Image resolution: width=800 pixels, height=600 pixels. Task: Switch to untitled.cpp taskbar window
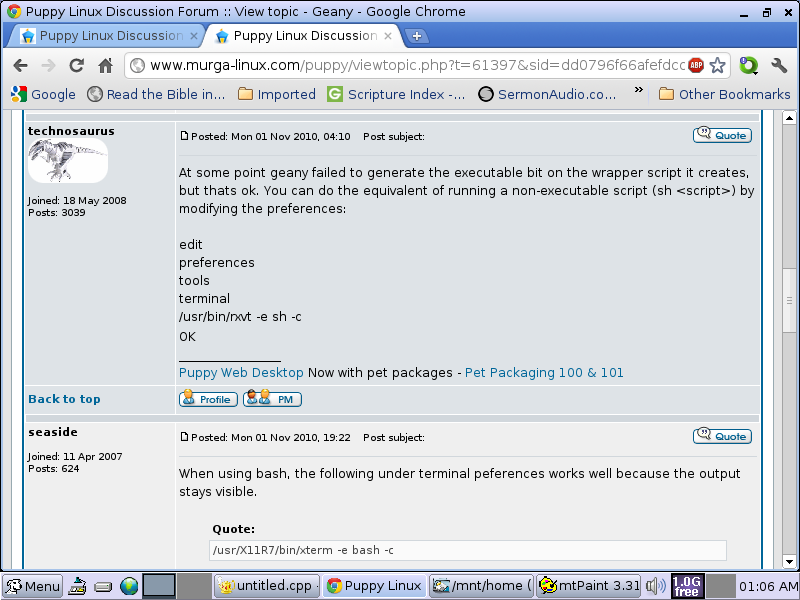click(267, 586)
